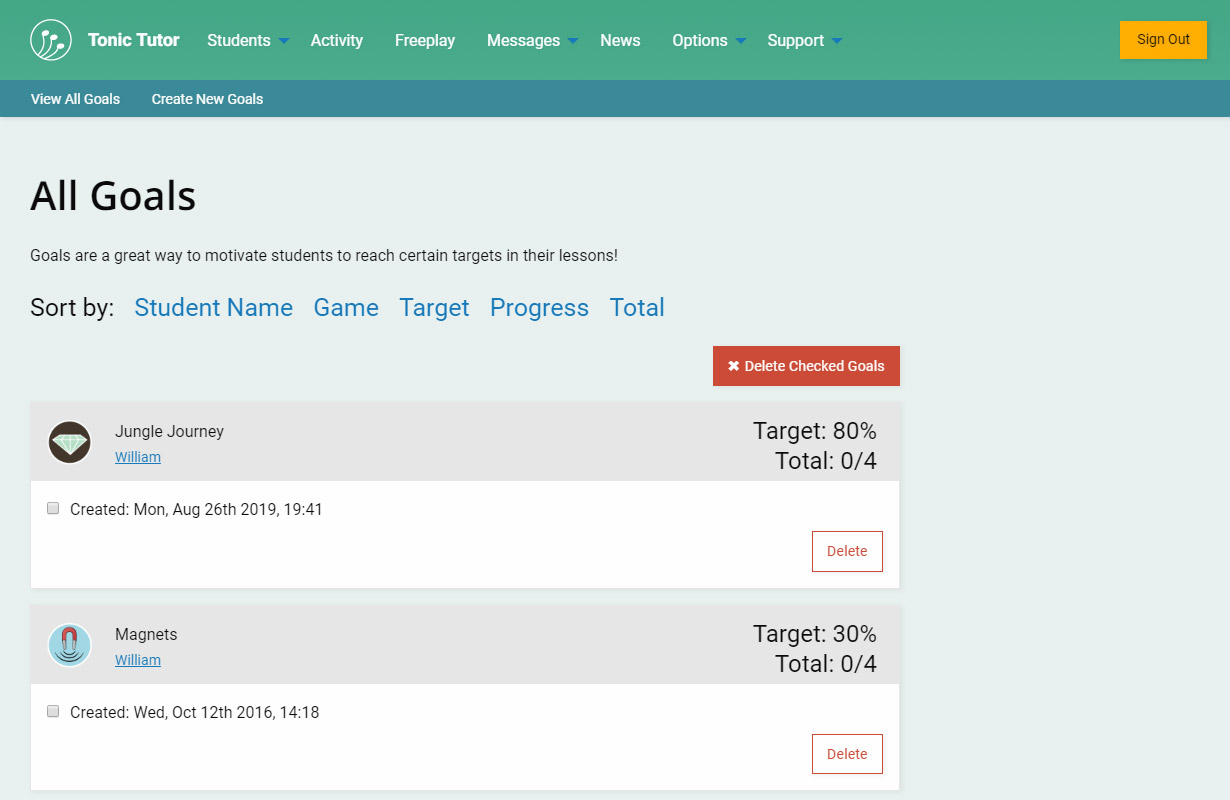Sort goals by Student Name
This screenshot has width=1230, height=800.
coord(213,308)
